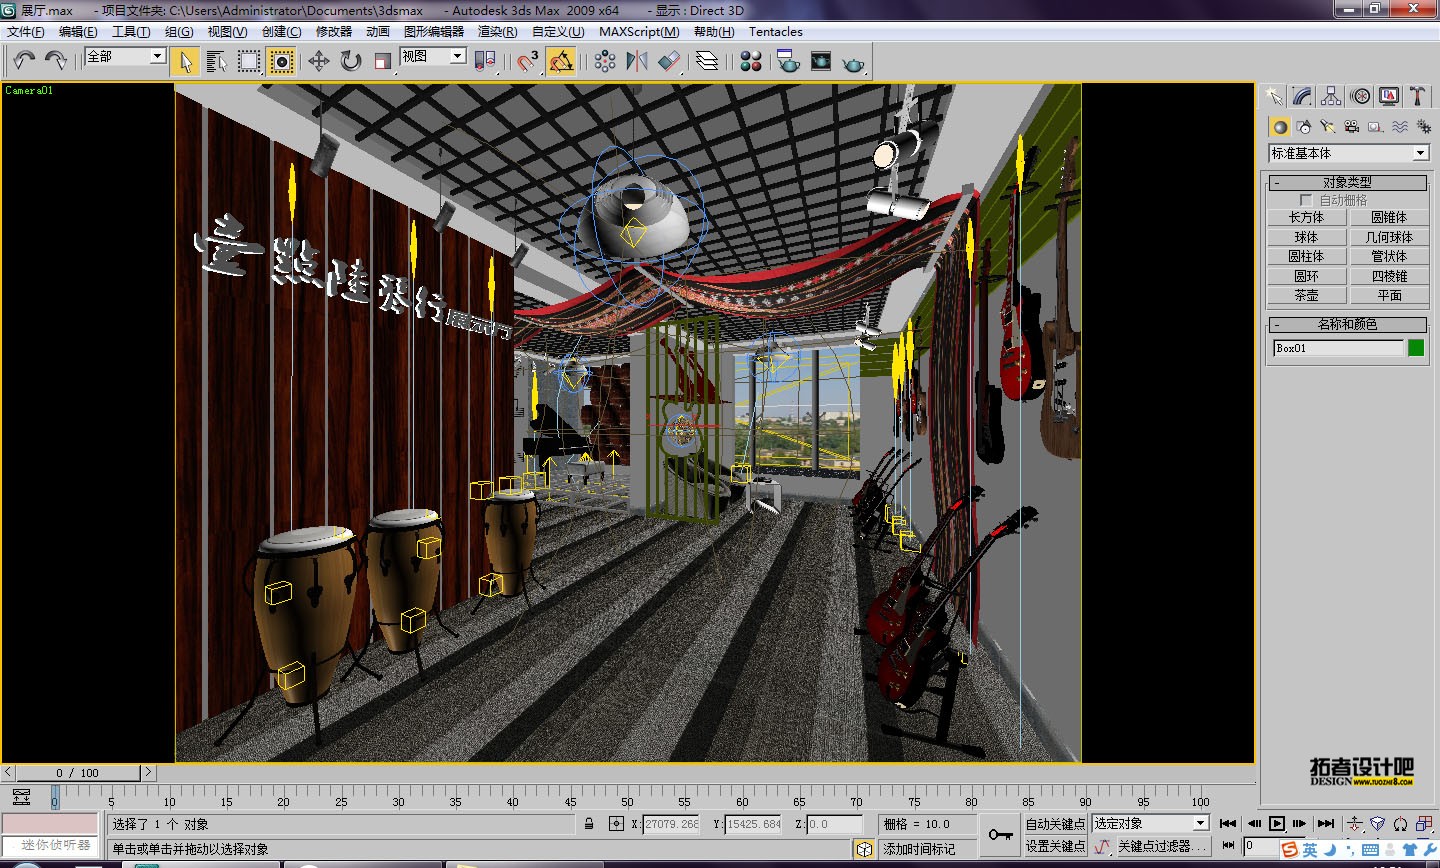The height and width of the screenshot is (868, 1440).
Task: Collapse the 对象类型 rollout
Action: coord(1347,183)
